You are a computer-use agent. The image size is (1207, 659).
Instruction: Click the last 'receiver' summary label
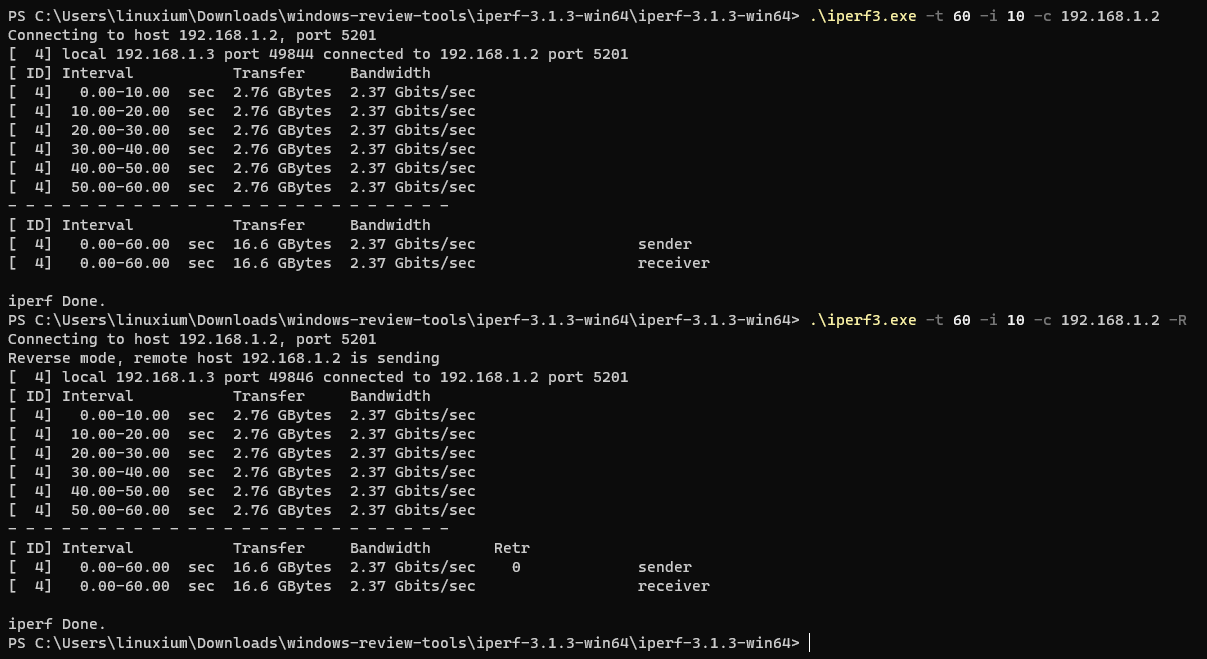674,586
